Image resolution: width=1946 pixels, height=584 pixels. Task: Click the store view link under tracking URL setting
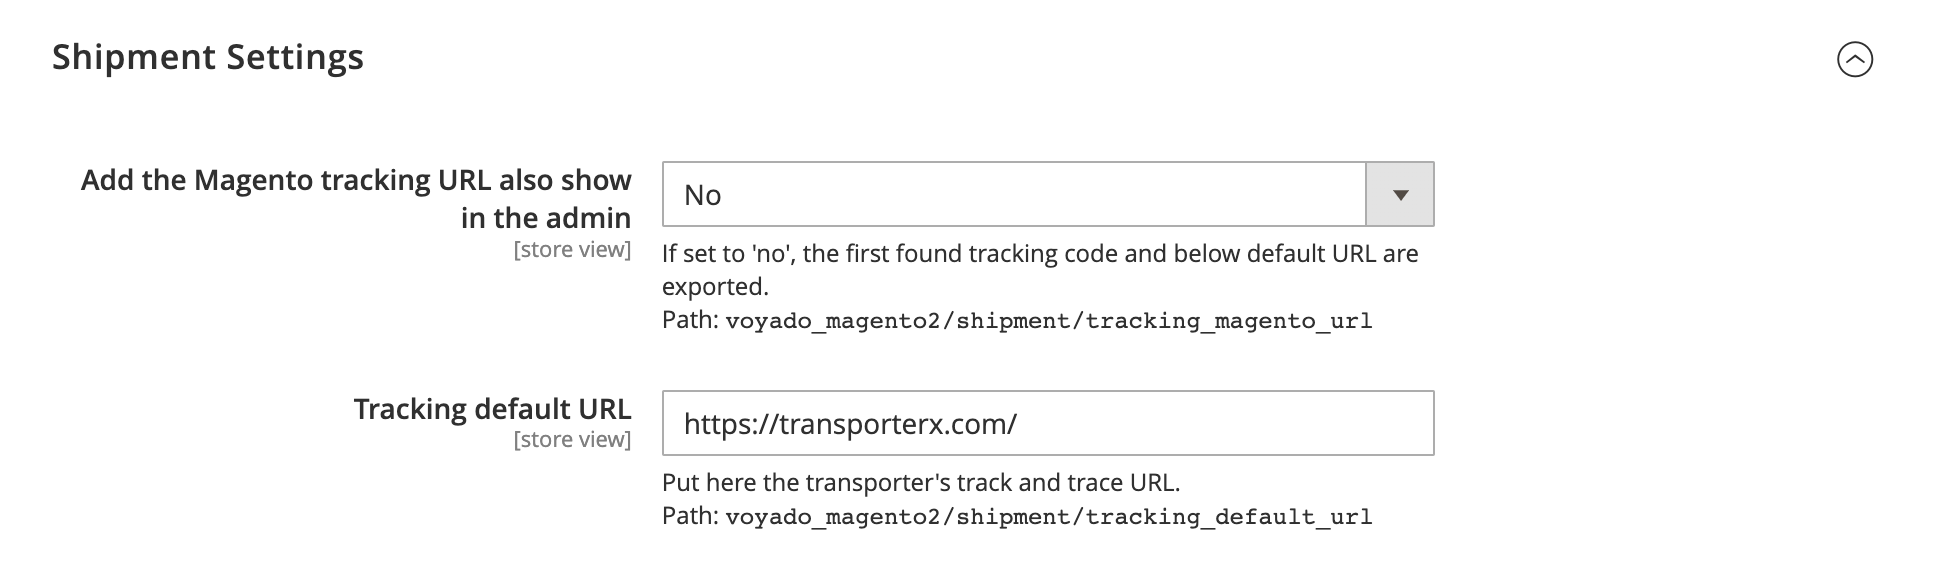572,251
